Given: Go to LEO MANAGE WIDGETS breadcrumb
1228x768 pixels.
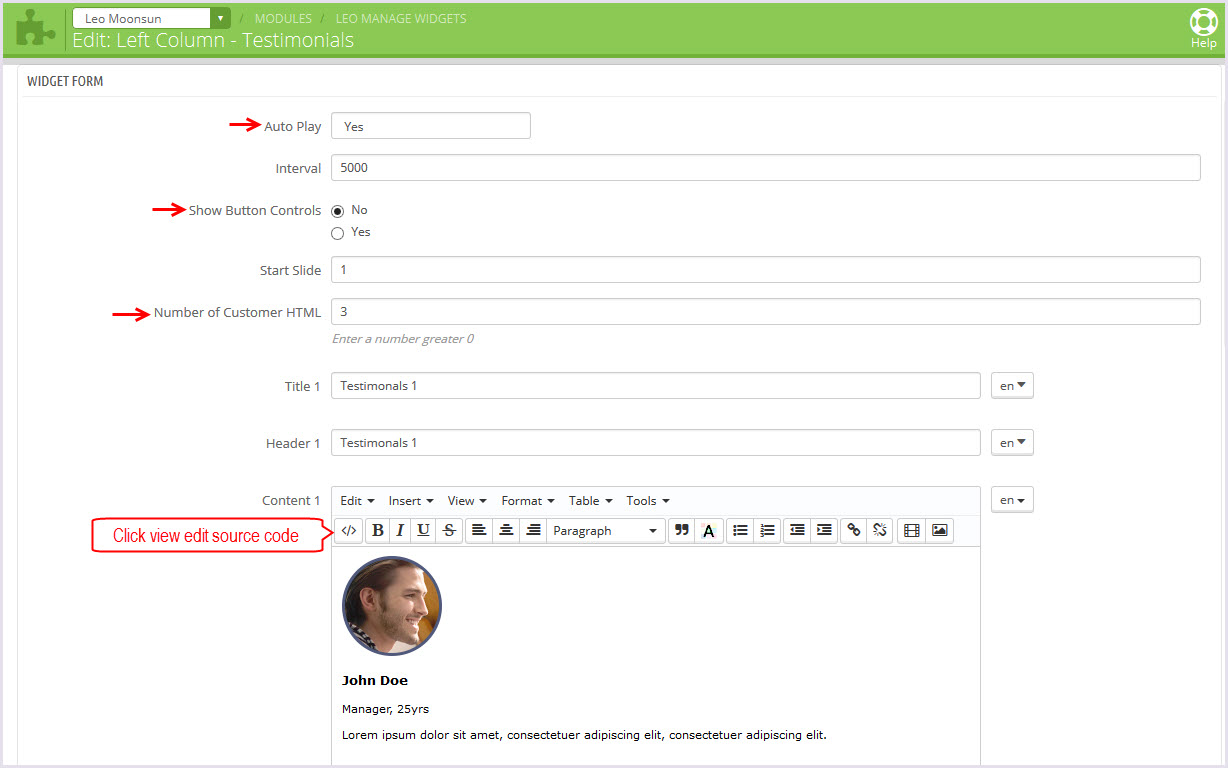Looking at the screenshot, I should [x=401, y=18].
